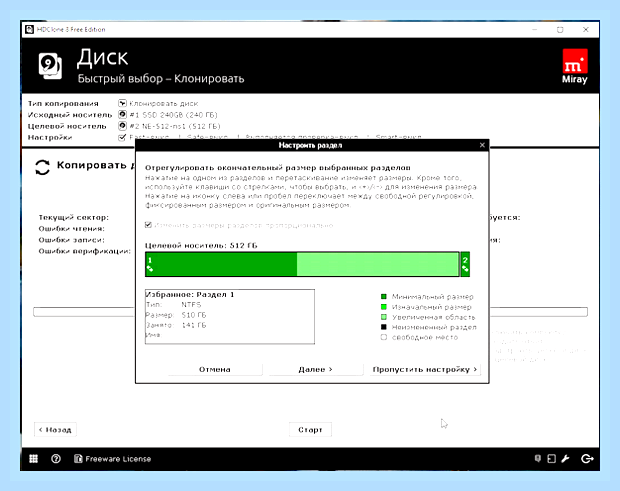The height and width of the screenshot is (491, 620).
Task: Click the 141 ГБ used value
Action: click(x=194, y=325)
